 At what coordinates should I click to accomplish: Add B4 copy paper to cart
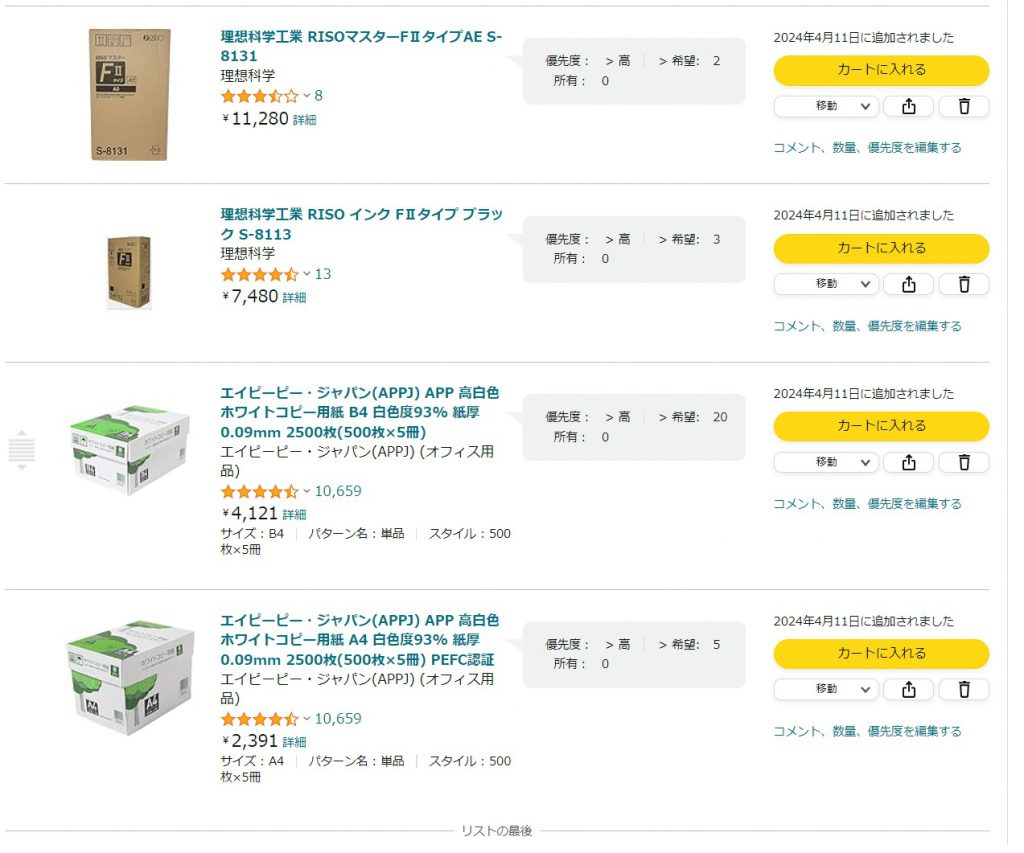881,426
